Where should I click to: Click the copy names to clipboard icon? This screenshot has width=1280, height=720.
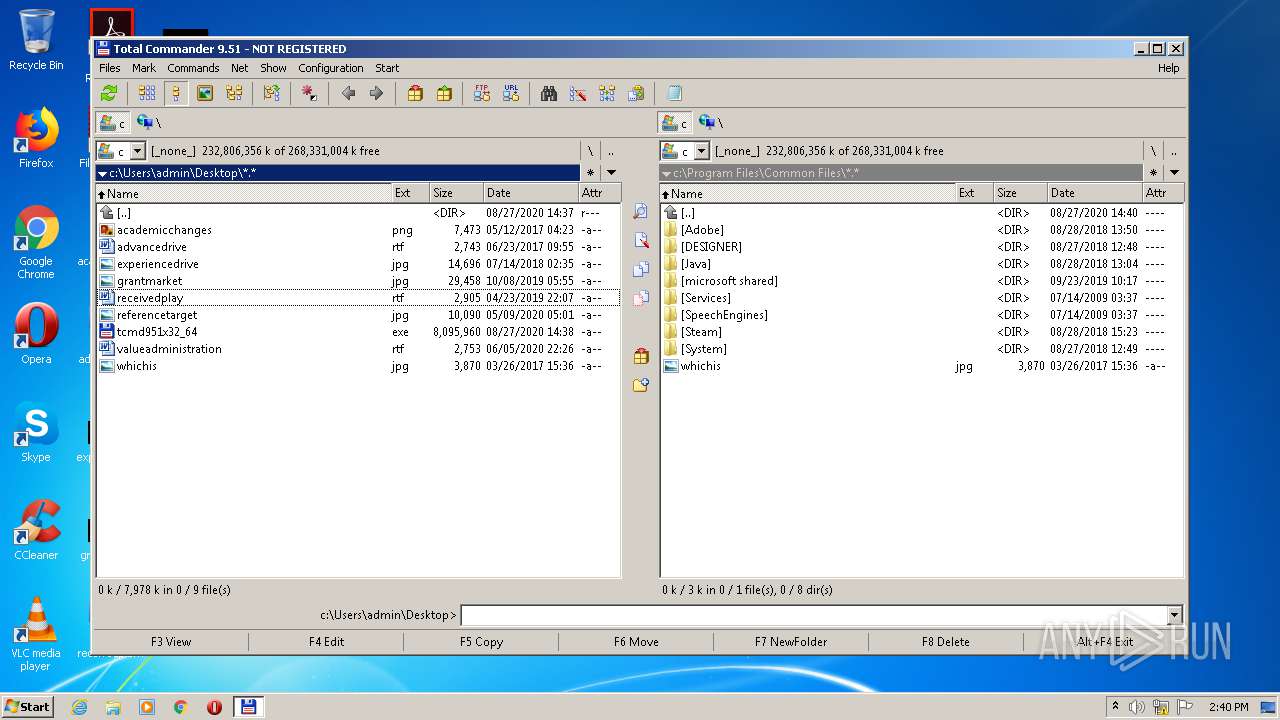[636, 93]
